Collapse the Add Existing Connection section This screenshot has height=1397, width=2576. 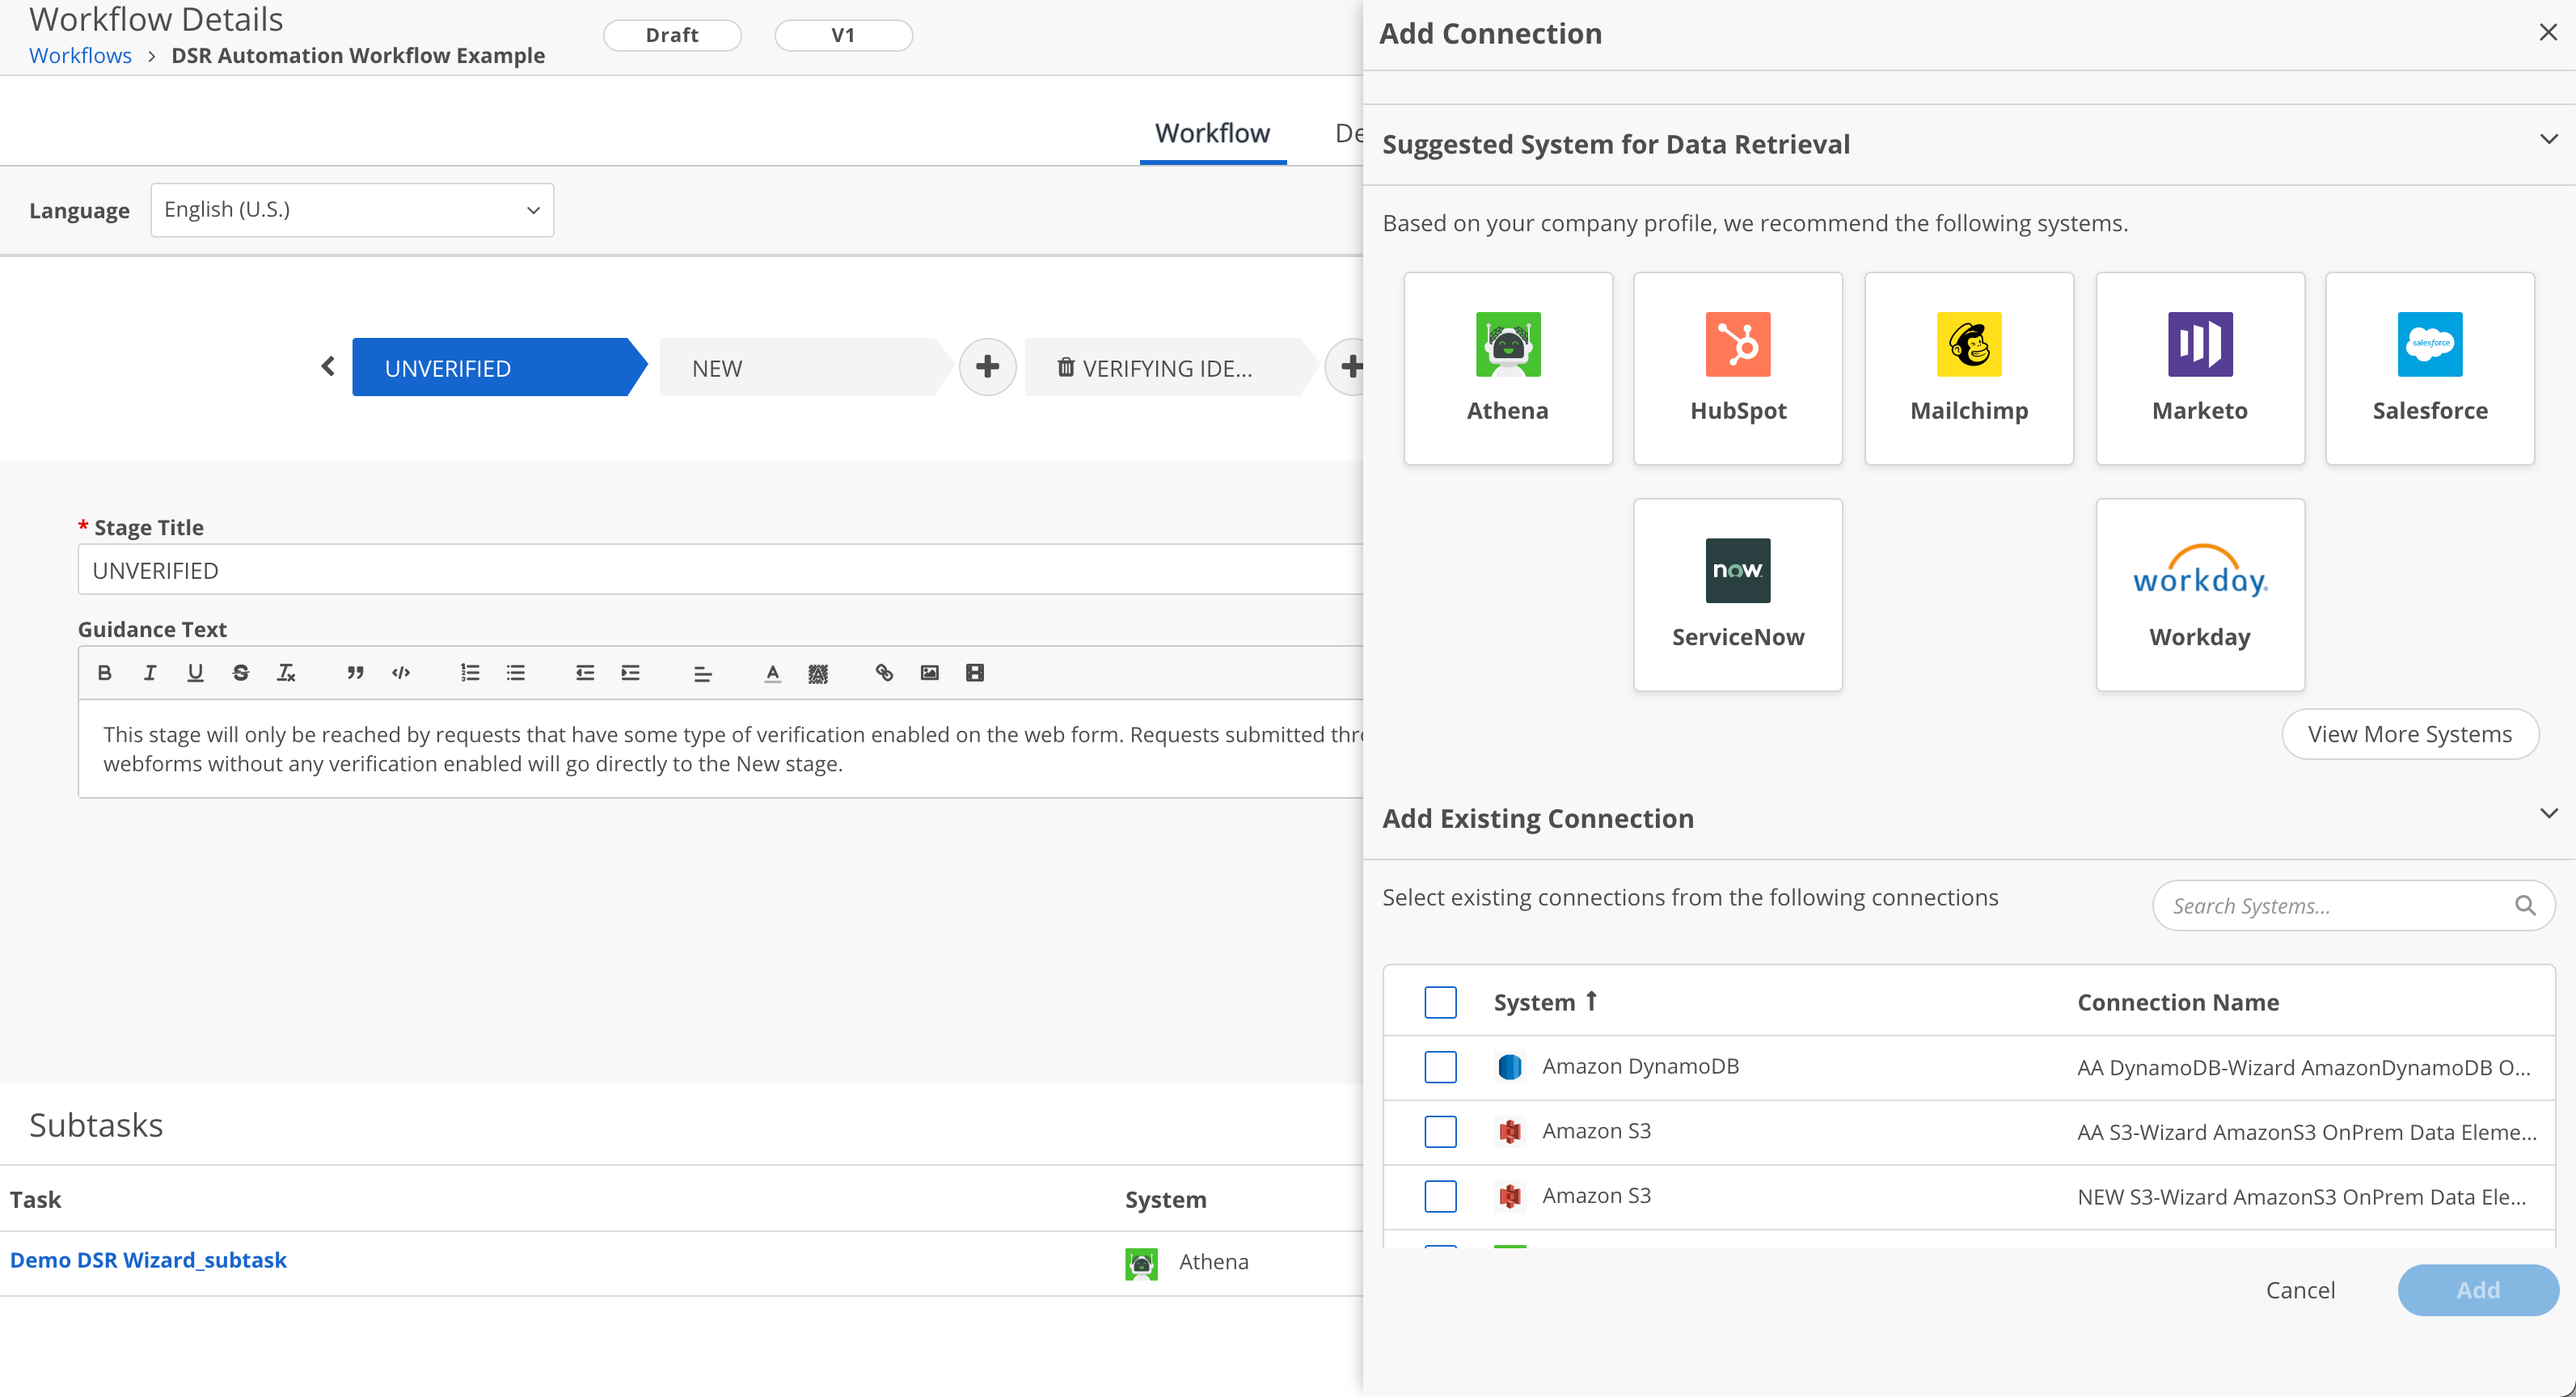point(2548,814)
